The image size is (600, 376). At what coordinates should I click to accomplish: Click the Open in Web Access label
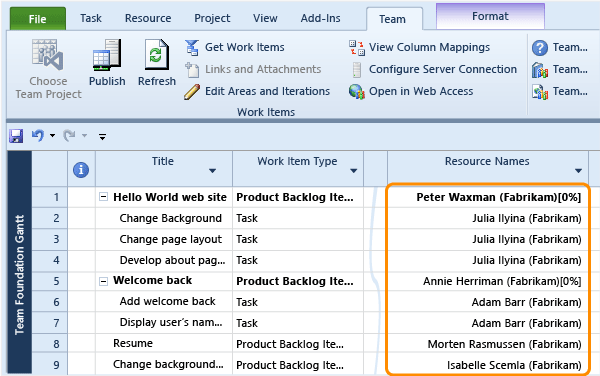pyautogui.click(x=421, y=91)
